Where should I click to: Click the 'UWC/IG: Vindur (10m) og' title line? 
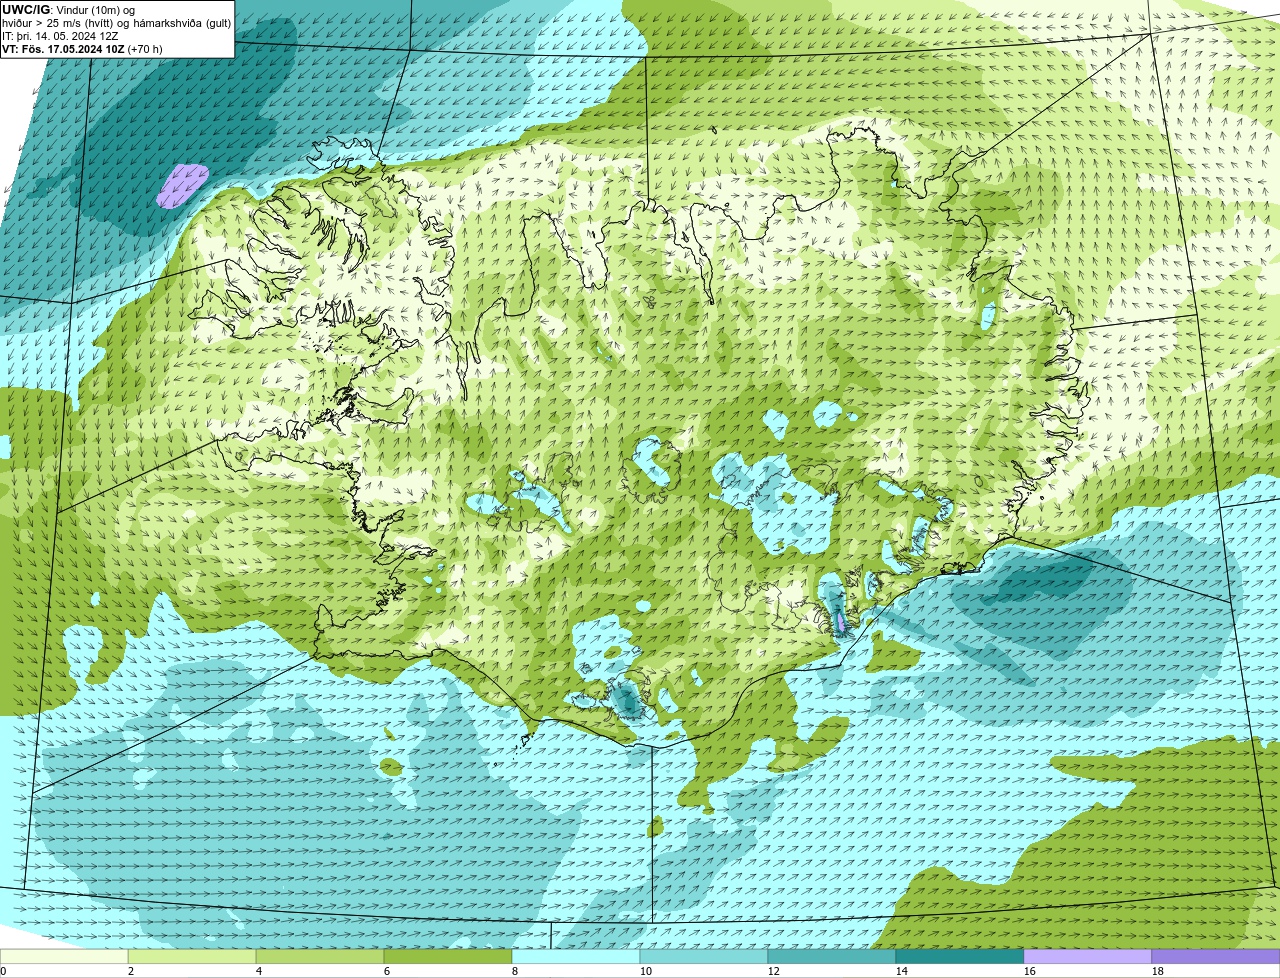(68, 10)
